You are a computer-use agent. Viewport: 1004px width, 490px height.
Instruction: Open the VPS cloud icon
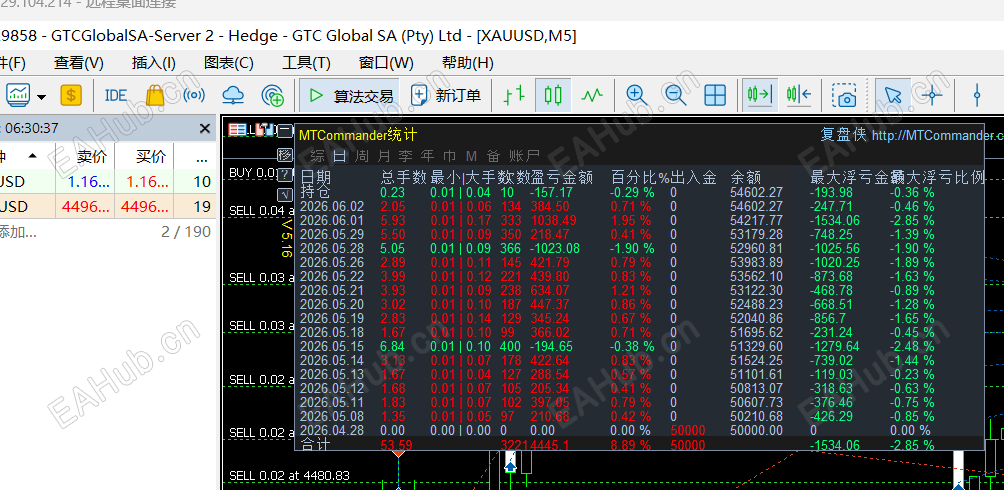pyautogui.click(x=233, y=95)
